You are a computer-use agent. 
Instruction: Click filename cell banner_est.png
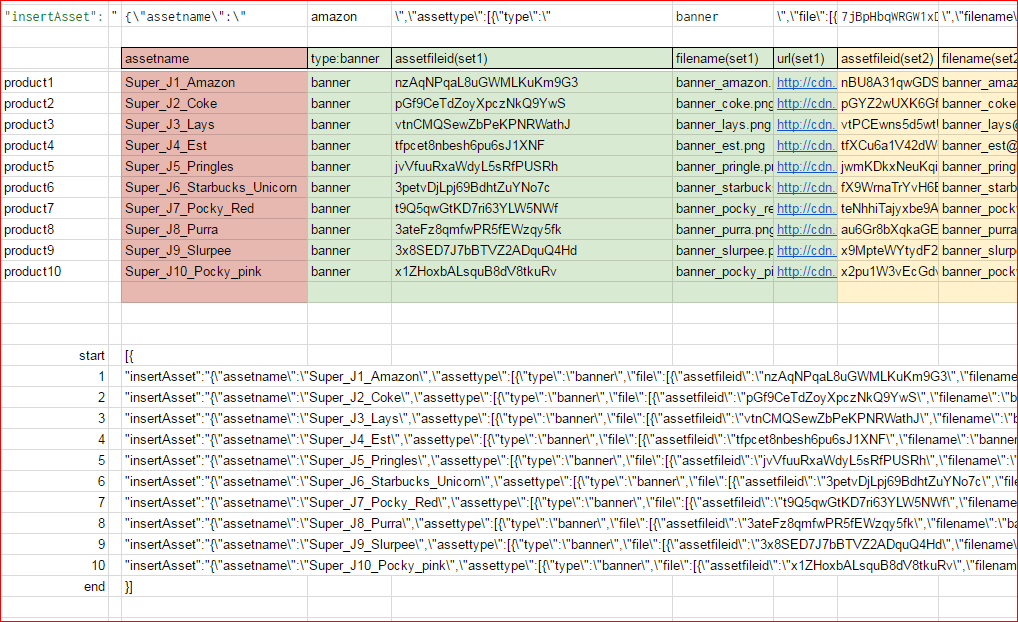tap(723, 145)
